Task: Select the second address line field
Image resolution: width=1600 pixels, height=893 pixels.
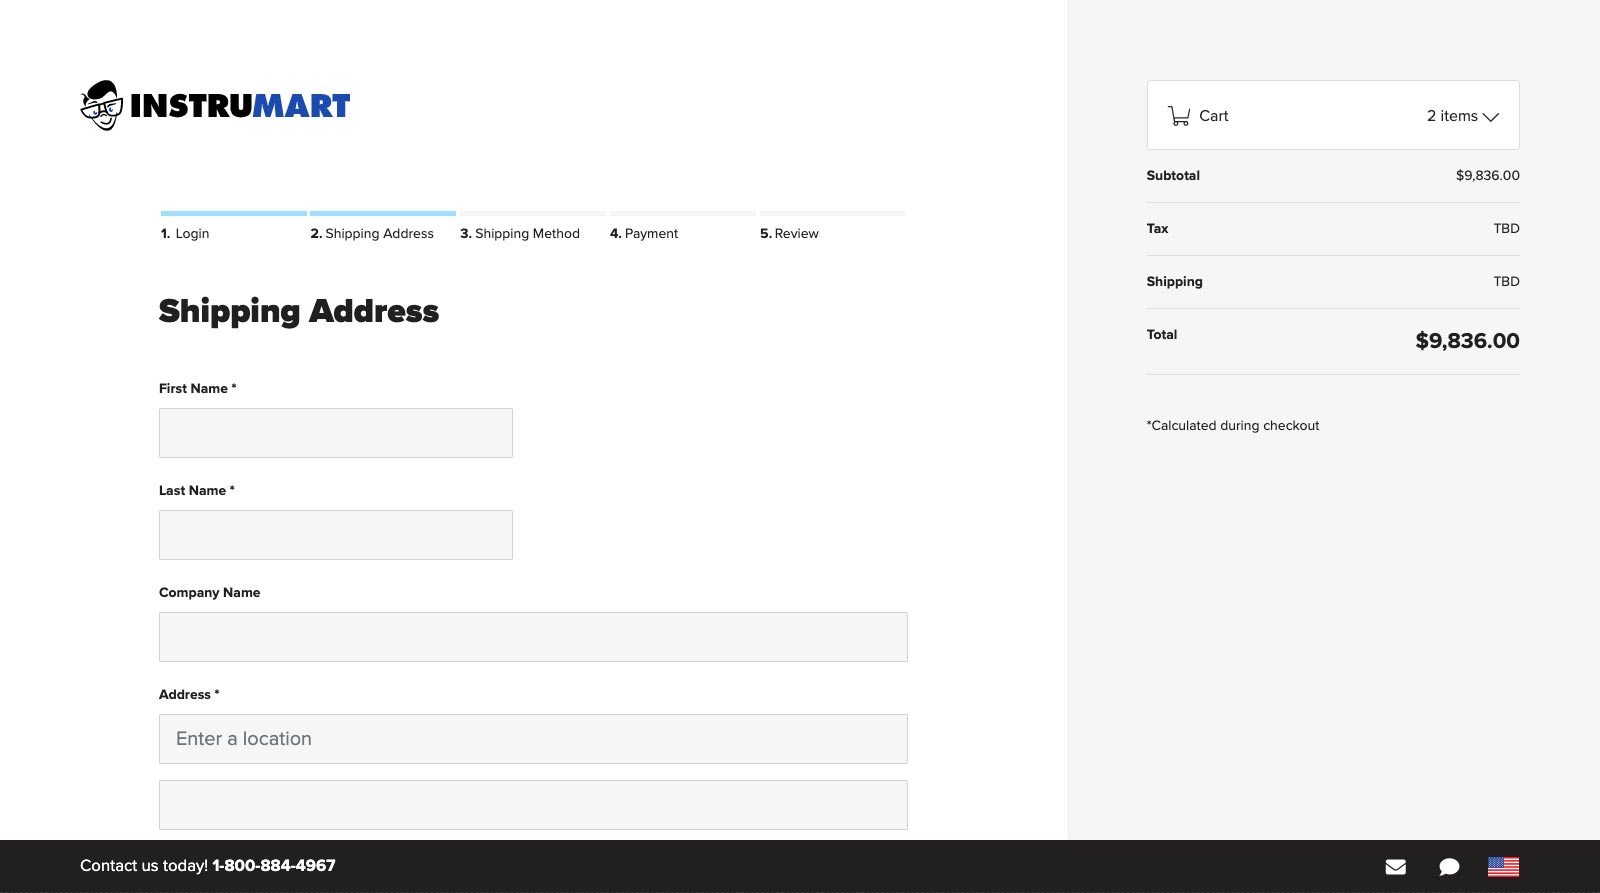Action: point(533,805)
